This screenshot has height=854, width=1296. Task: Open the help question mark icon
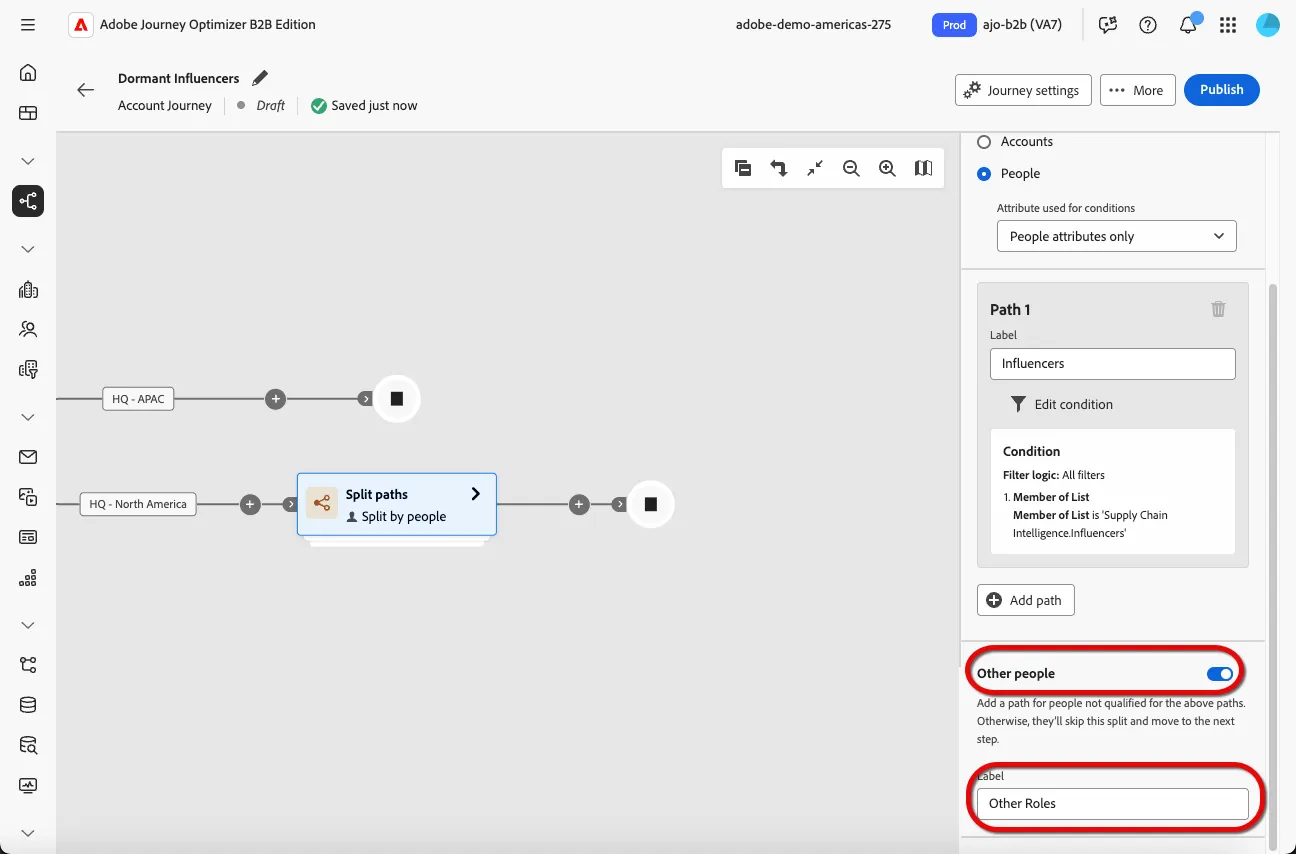pos(1148,25)
